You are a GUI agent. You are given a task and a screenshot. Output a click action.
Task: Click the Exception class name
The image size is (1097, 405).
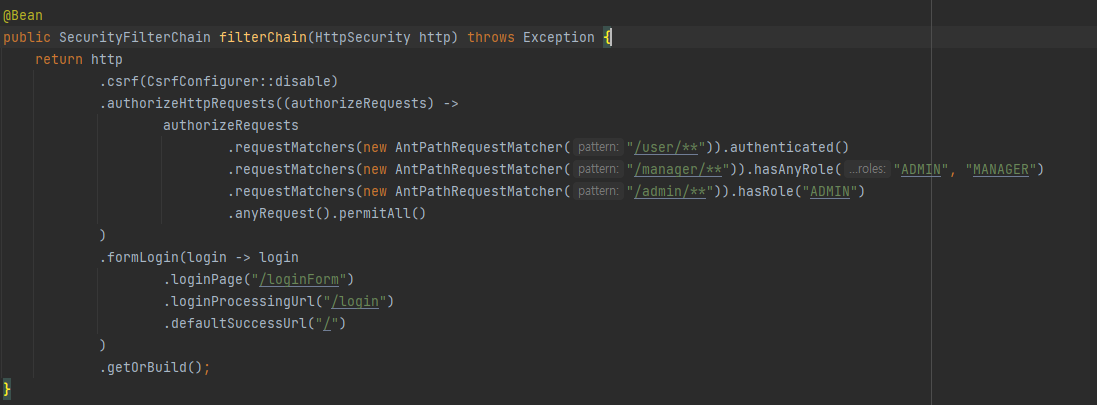click(558, 37)
